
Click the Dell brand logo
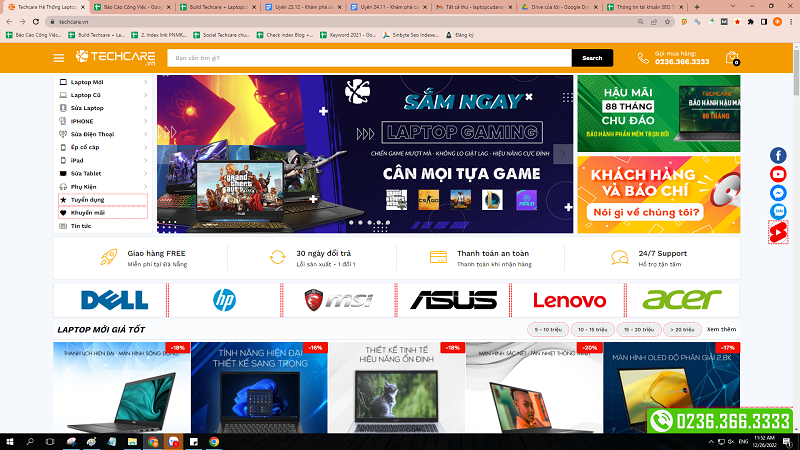pos(114,300)
